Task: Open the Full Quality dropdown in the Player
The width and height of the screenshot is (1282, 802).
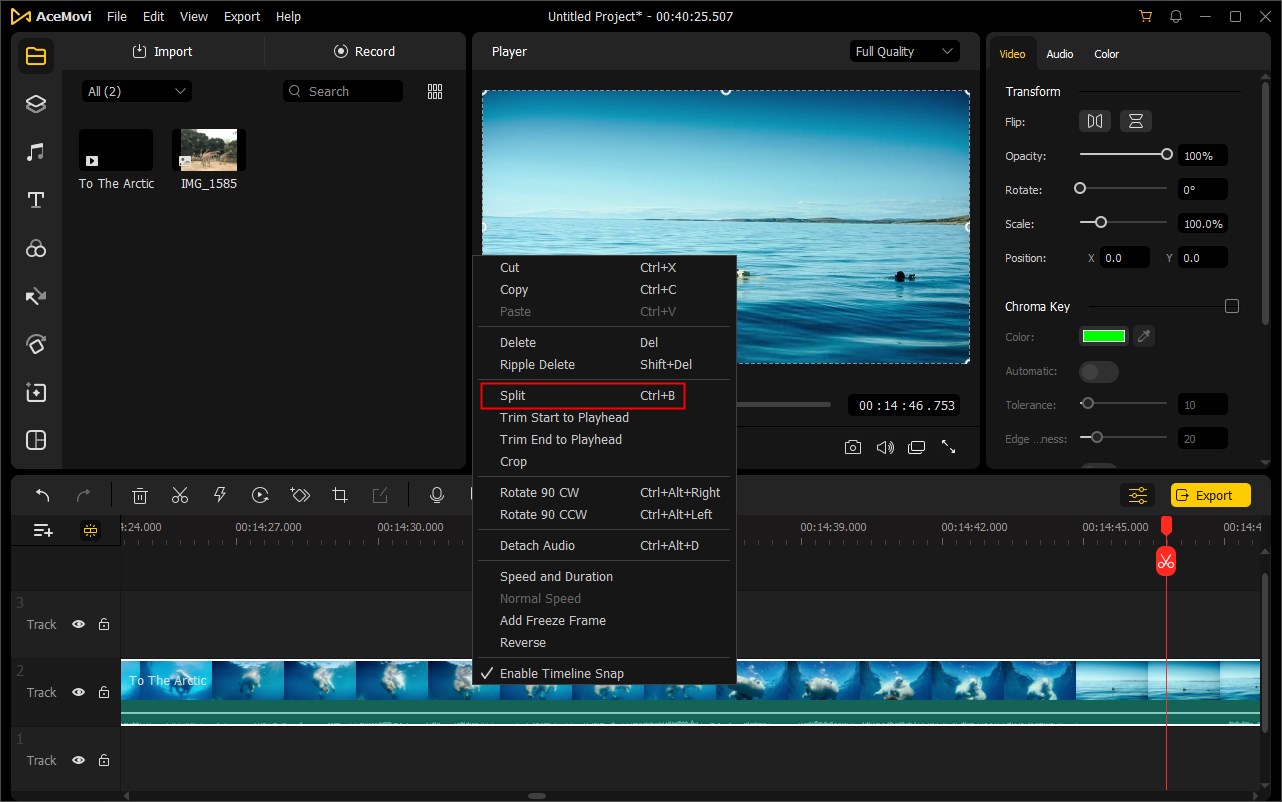Action: (x=903, y=51)
